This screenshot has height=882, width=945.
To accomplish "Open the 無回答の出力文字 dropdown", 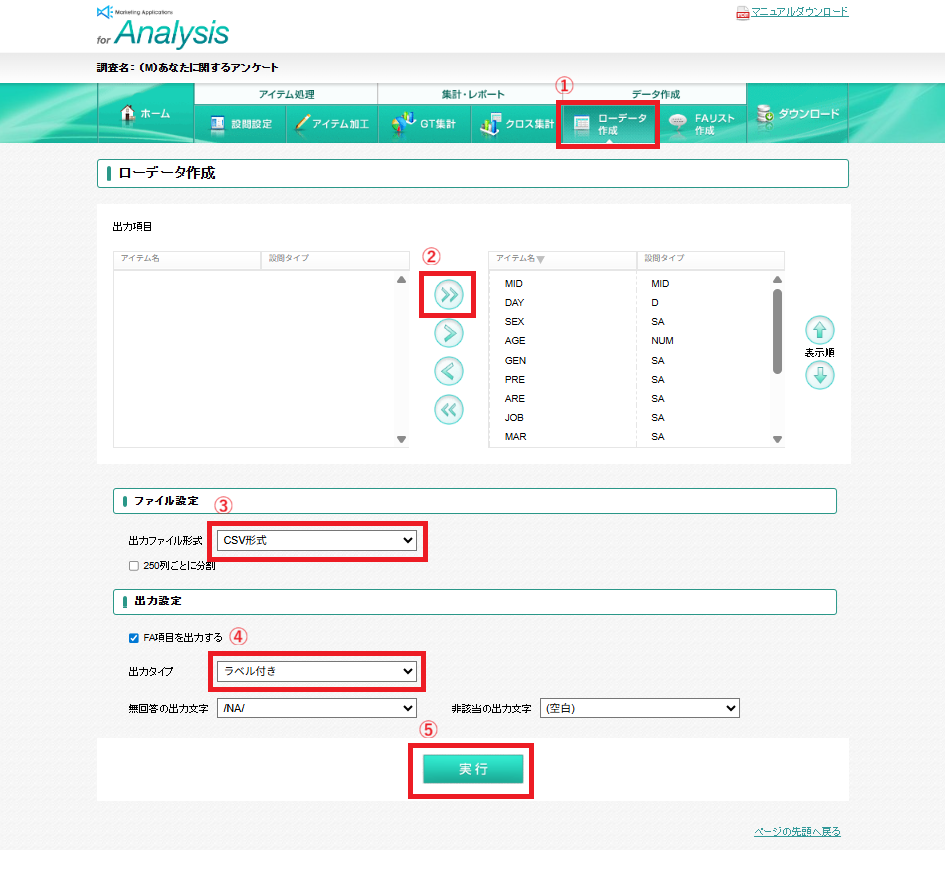I will 316,708.
